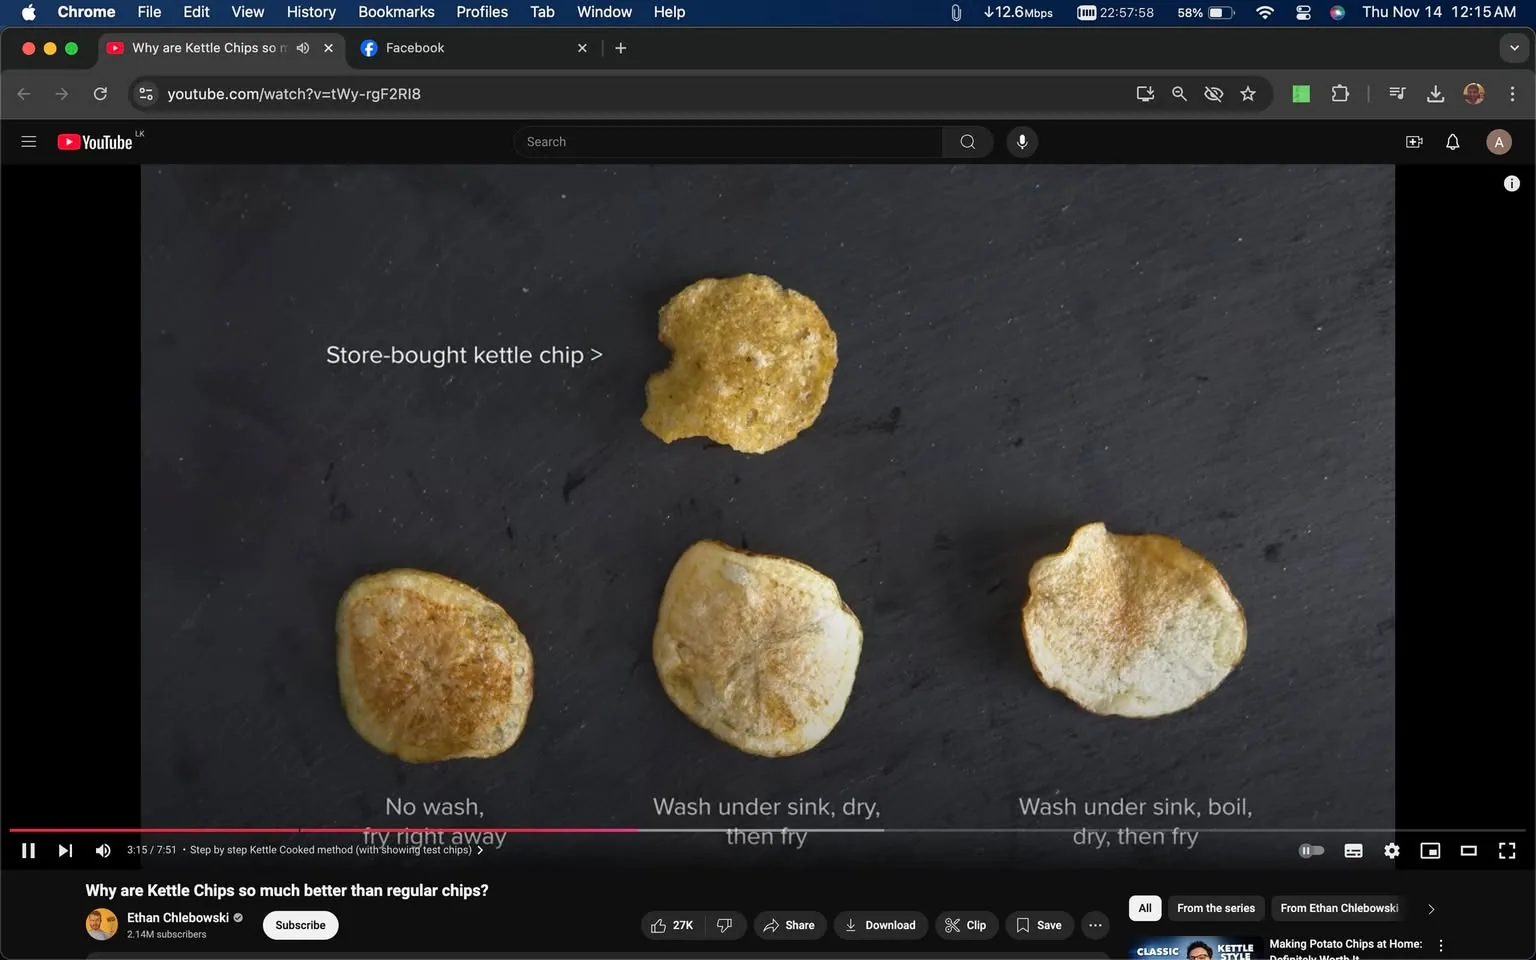Open YouTube search by voice
The image size is (1536, 960).
click(x=1021, y=141)
